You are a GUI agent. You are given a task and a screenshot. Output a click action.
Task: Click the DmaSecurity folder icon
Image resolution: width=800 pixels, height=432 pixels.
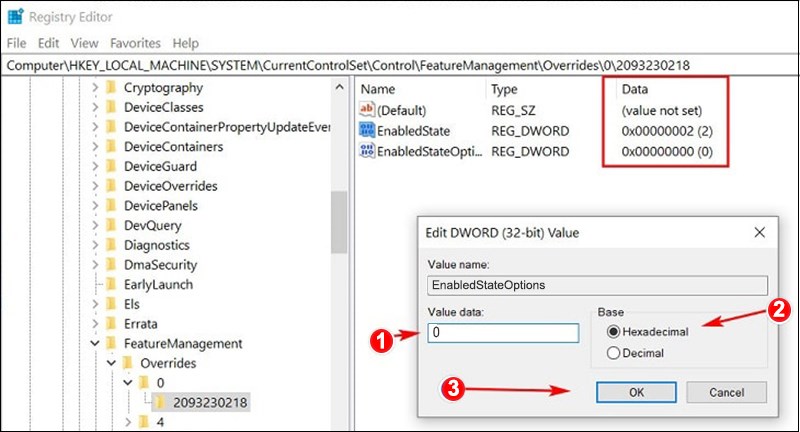point(111,265)
